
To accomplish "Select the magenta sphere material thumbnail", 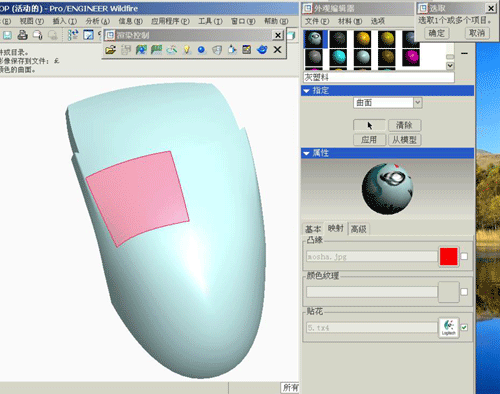I will pos(411,57).
